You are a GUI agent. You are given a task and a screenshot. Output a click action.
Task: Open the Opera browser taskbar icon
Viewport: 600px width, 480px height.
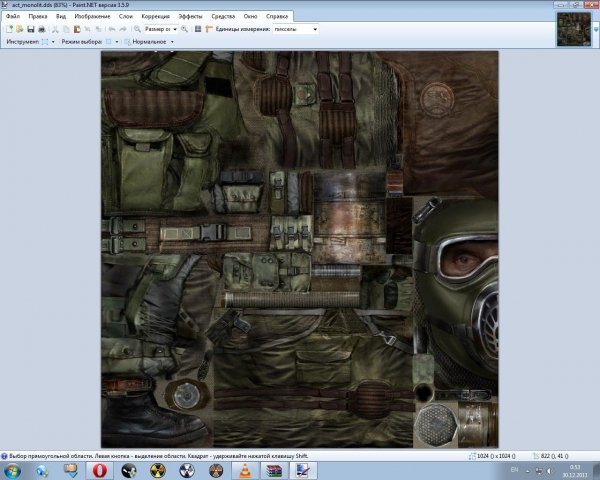tap(99, 471)
